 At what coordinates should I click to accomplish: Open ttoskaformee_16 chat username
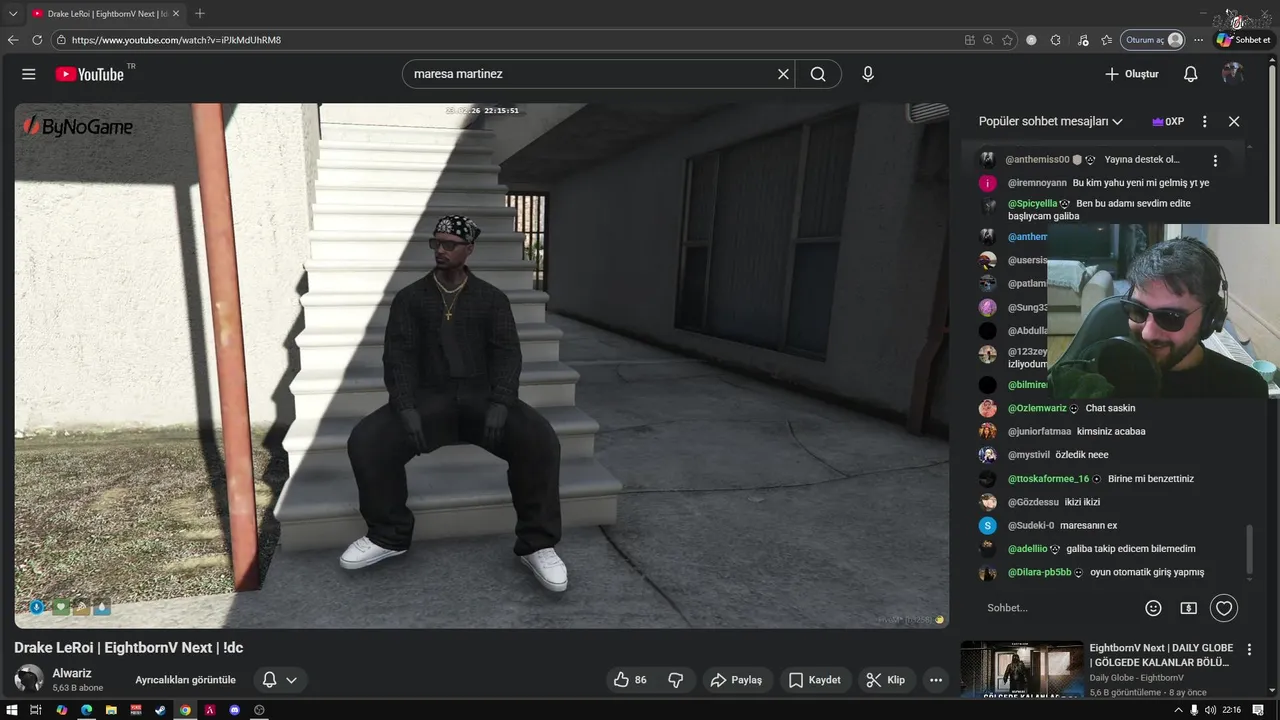[x=1048, y=479]
